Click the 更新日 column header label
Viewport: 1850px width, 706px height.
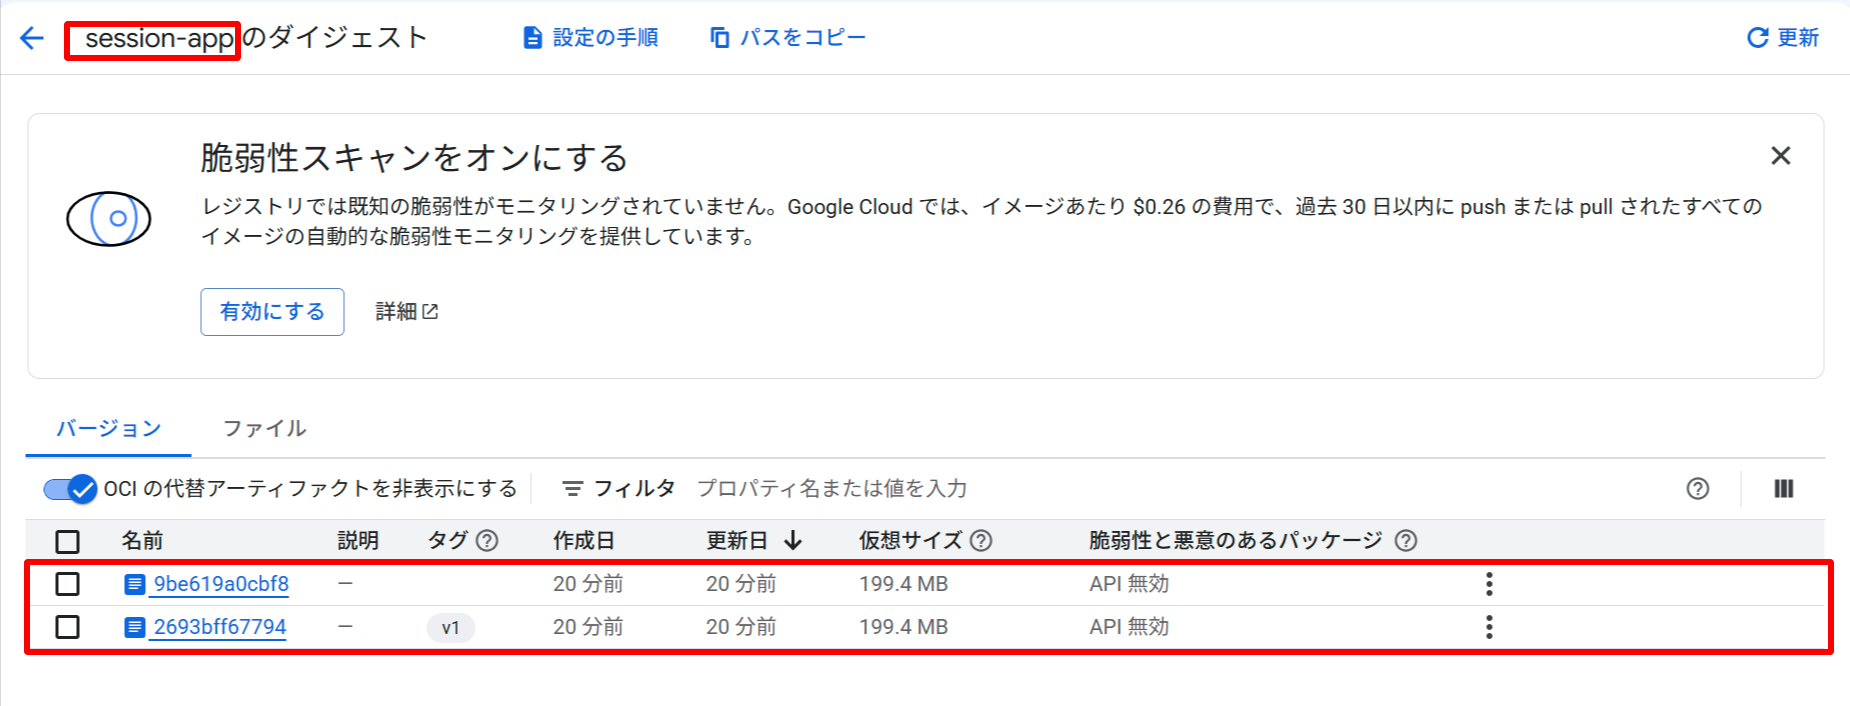click(x=737, y=541)
